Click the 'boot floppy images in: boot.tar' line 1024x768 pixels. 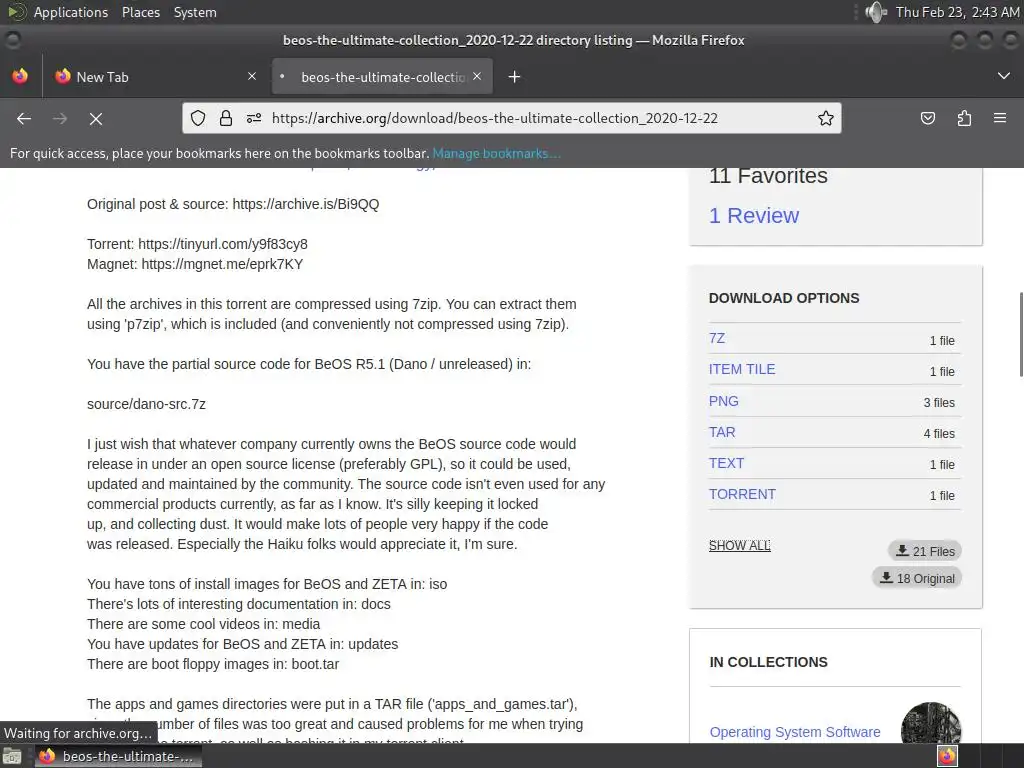(213, 664)
